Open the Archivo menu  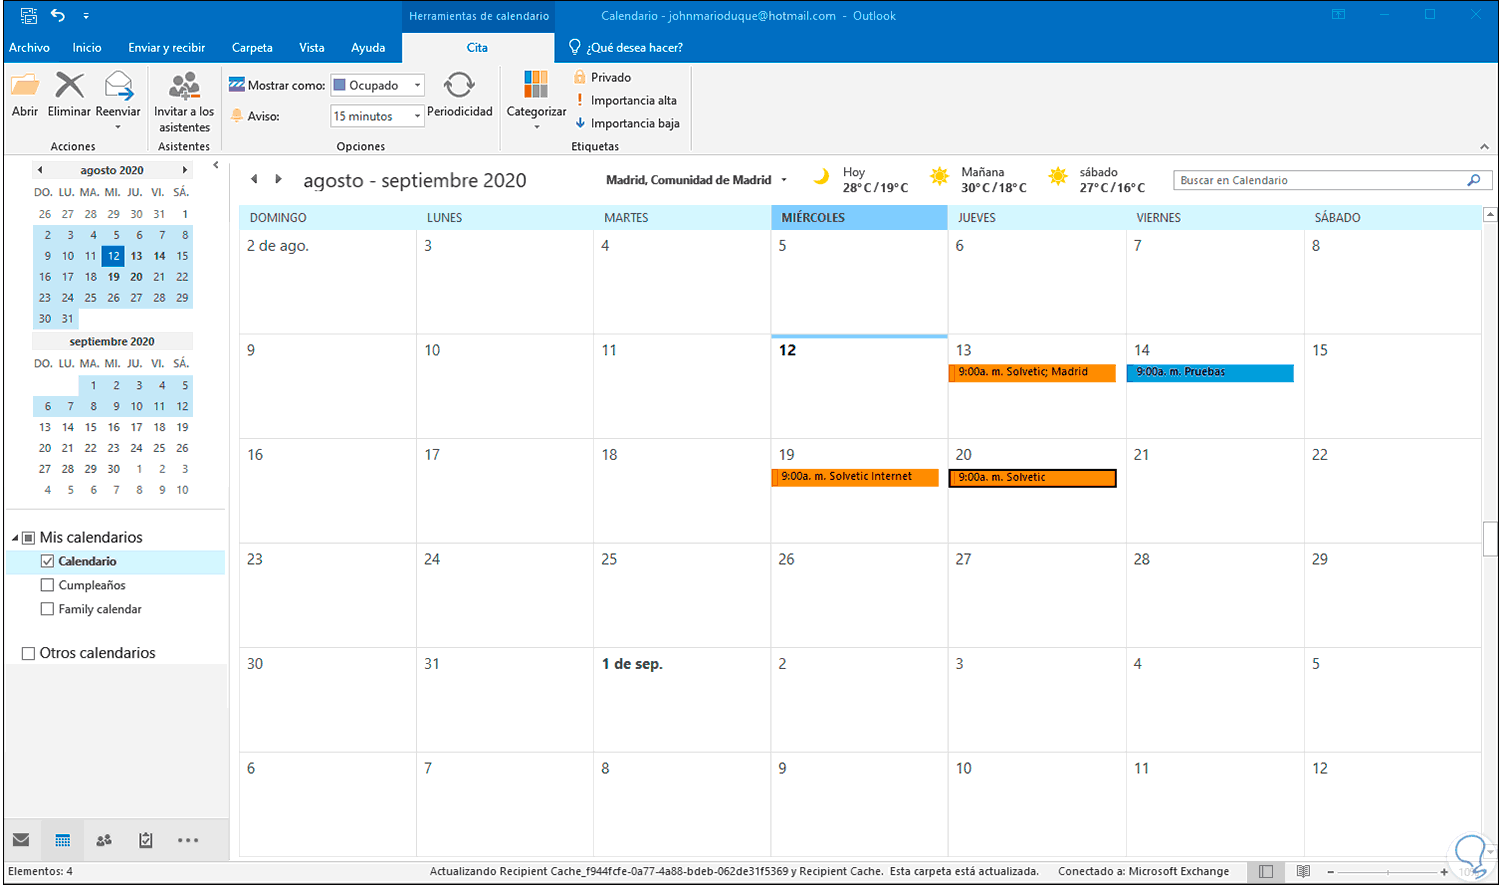click(29, 47)
